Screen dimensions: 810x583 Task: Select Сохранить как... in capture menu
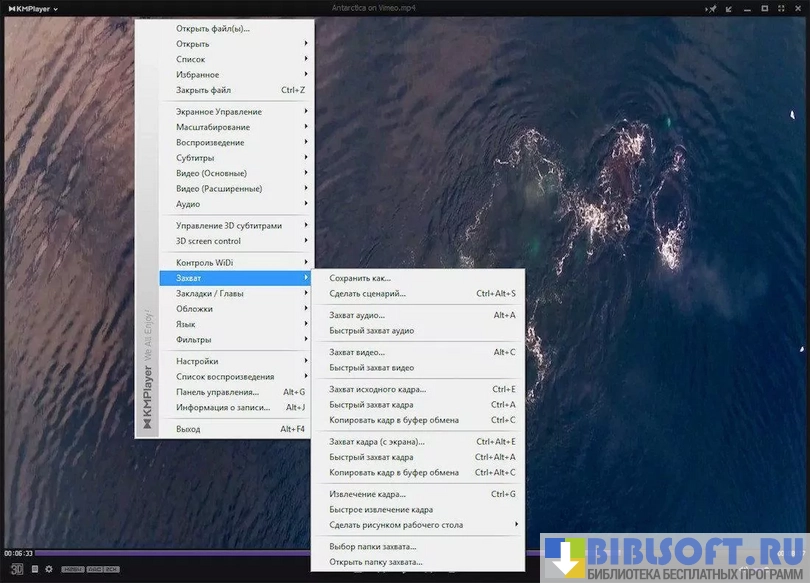[x=360, y=278]
